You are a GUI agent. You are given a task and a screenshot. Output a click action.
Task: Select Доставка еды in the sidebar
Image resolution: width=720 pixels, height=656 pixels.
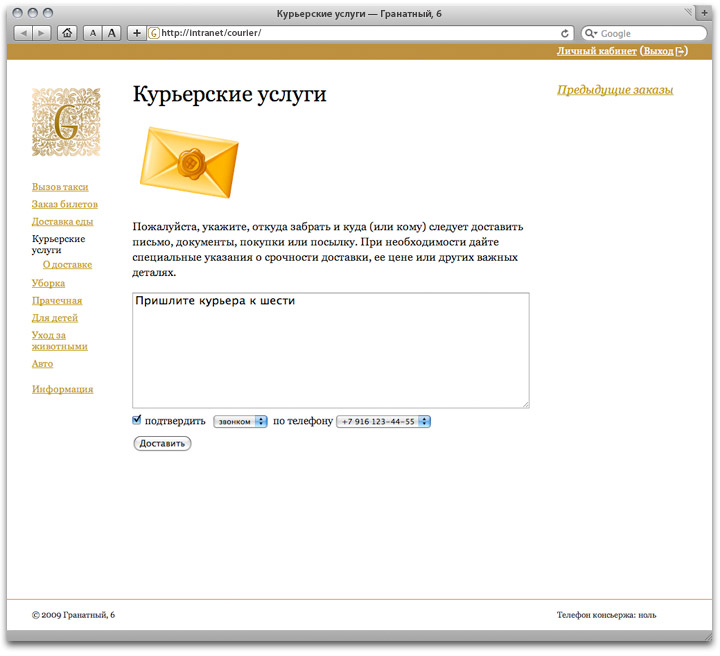[62, 222]
